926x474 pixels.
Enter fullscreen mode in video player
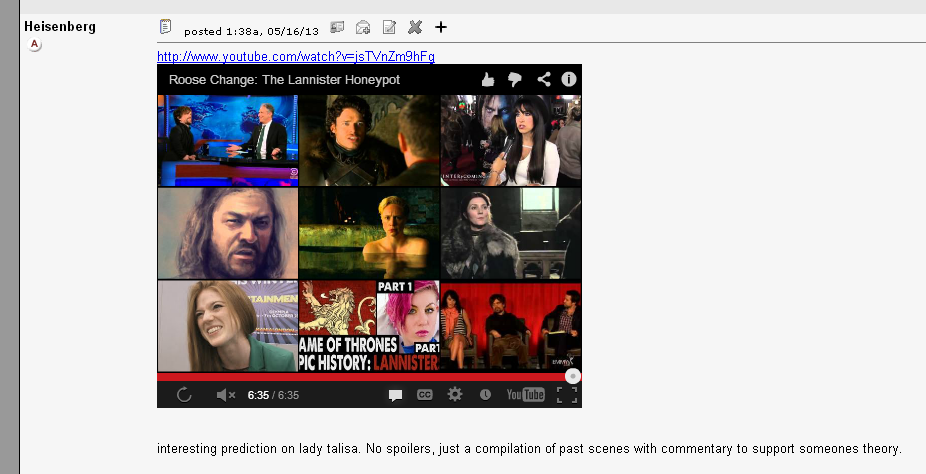pos(566,395)
